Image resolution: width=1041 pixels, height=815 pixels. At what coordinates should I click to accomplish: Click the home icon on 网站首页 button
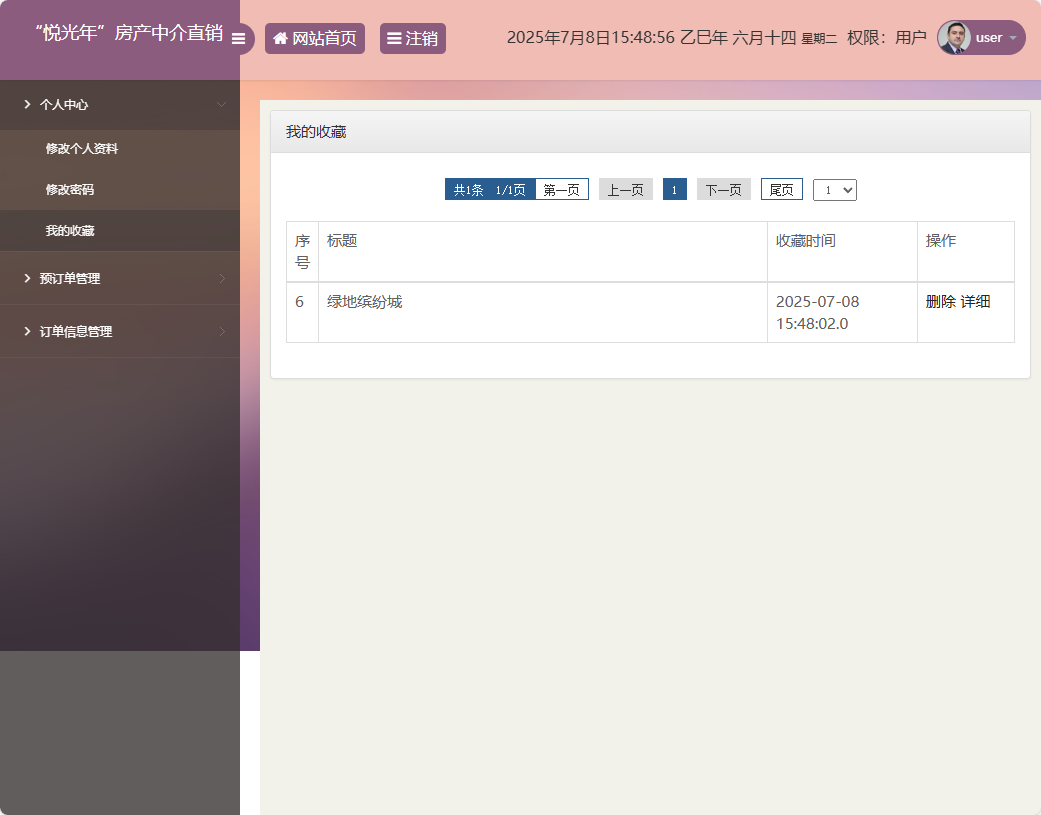click(x=279, y=38)
